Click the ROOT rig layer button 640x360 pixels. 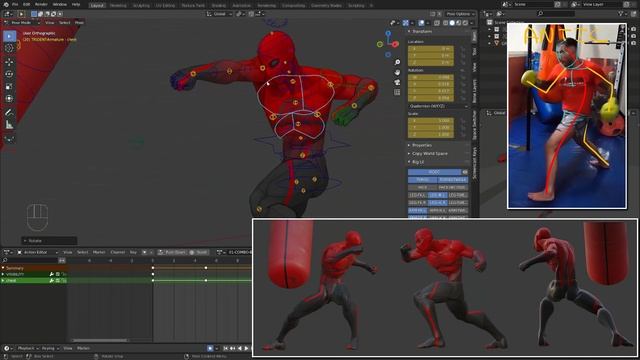point(434,172)
